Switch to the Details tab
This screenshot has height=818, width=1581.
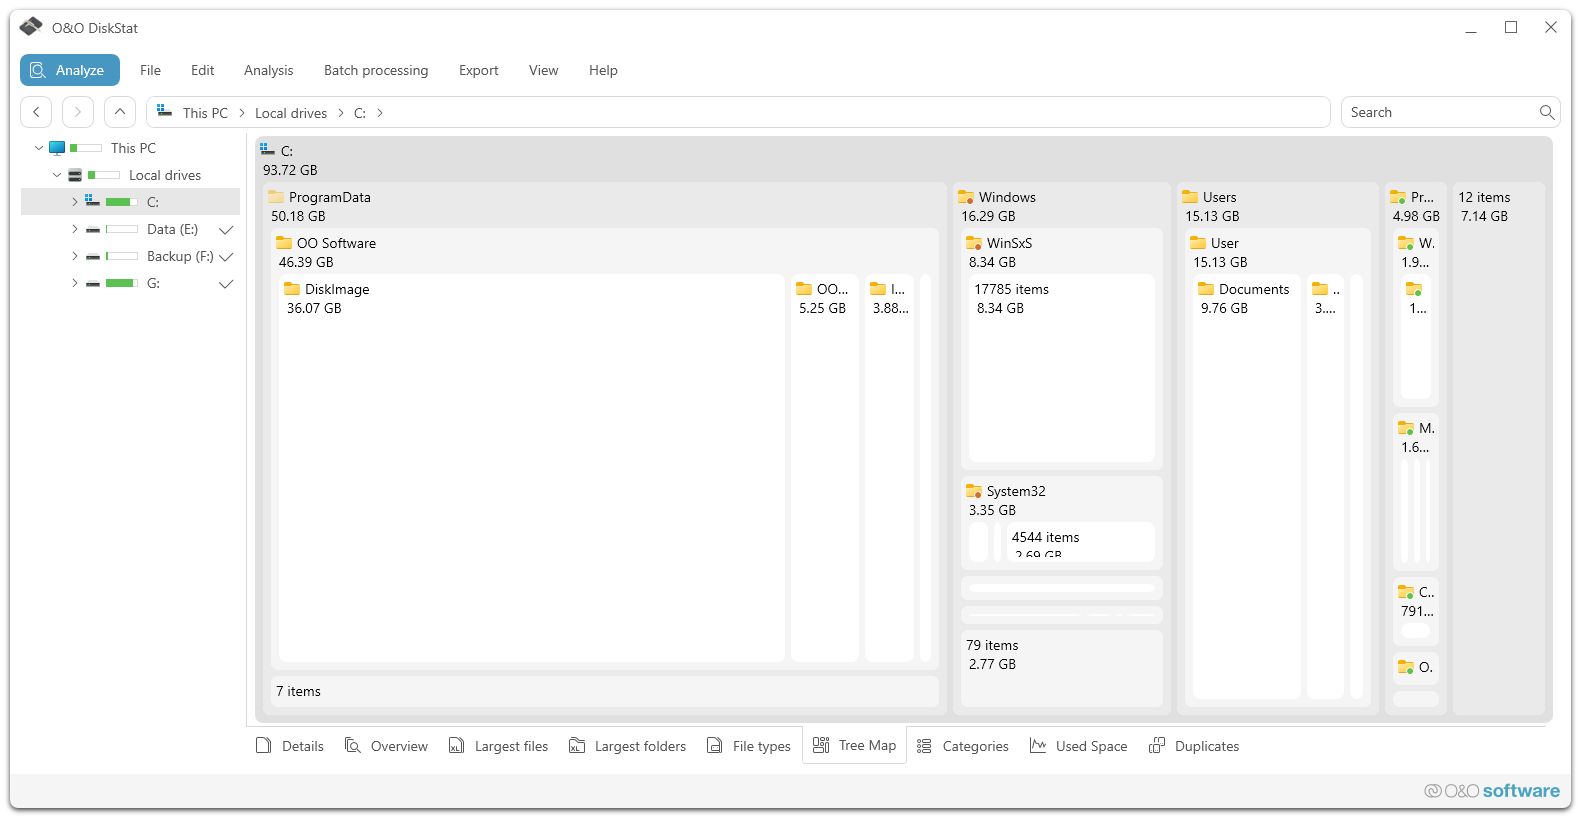click(290, 746)
